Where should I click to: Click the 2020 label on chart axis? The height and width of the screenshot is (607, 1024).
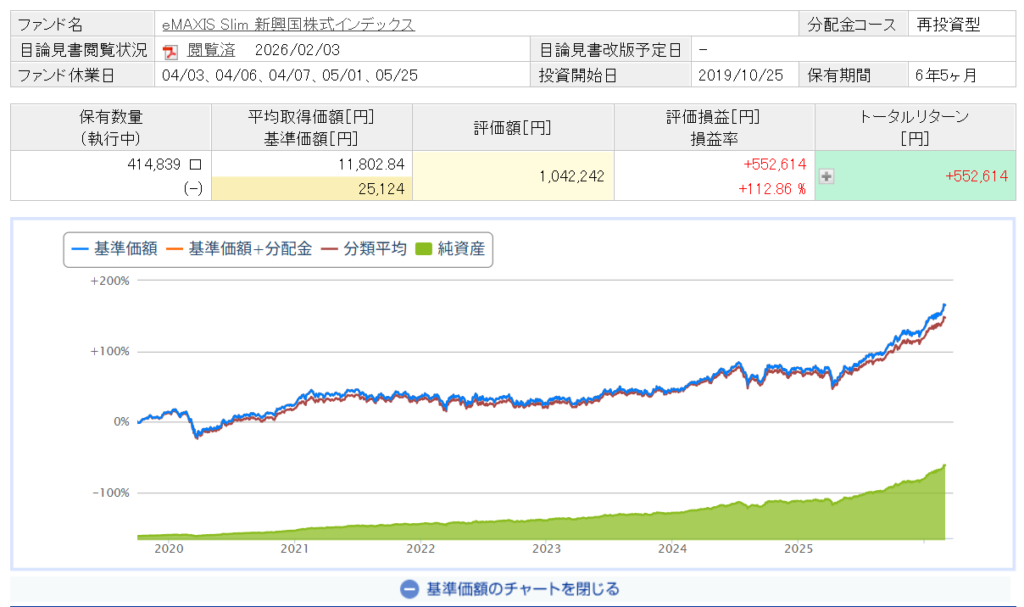[x=167, y=549]
